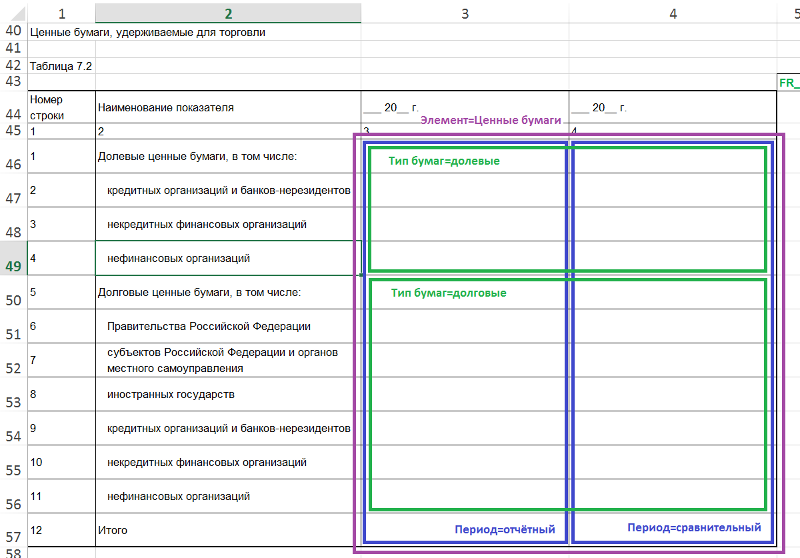Click line number '10' cell in sheet row 55

tap(61, 462)
